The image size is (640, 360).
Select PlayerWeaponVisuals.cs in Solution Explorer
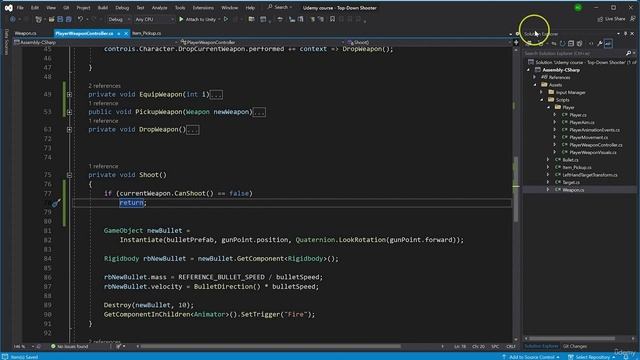tap(593, 153)
